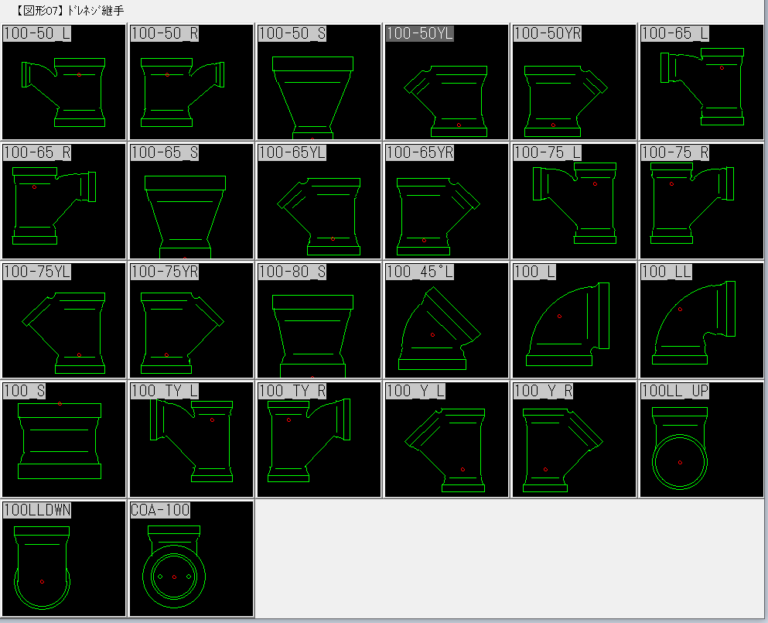Choose the 100-80_S reducer shape
The width and height of the screenshot is (768, 623).
(x=319, y=320)
